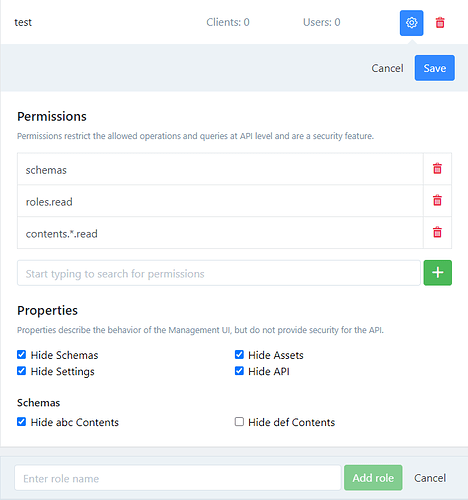The image size is (468, 500).
Task: Delete the contents.*.read permission
Action: [437, 232]
